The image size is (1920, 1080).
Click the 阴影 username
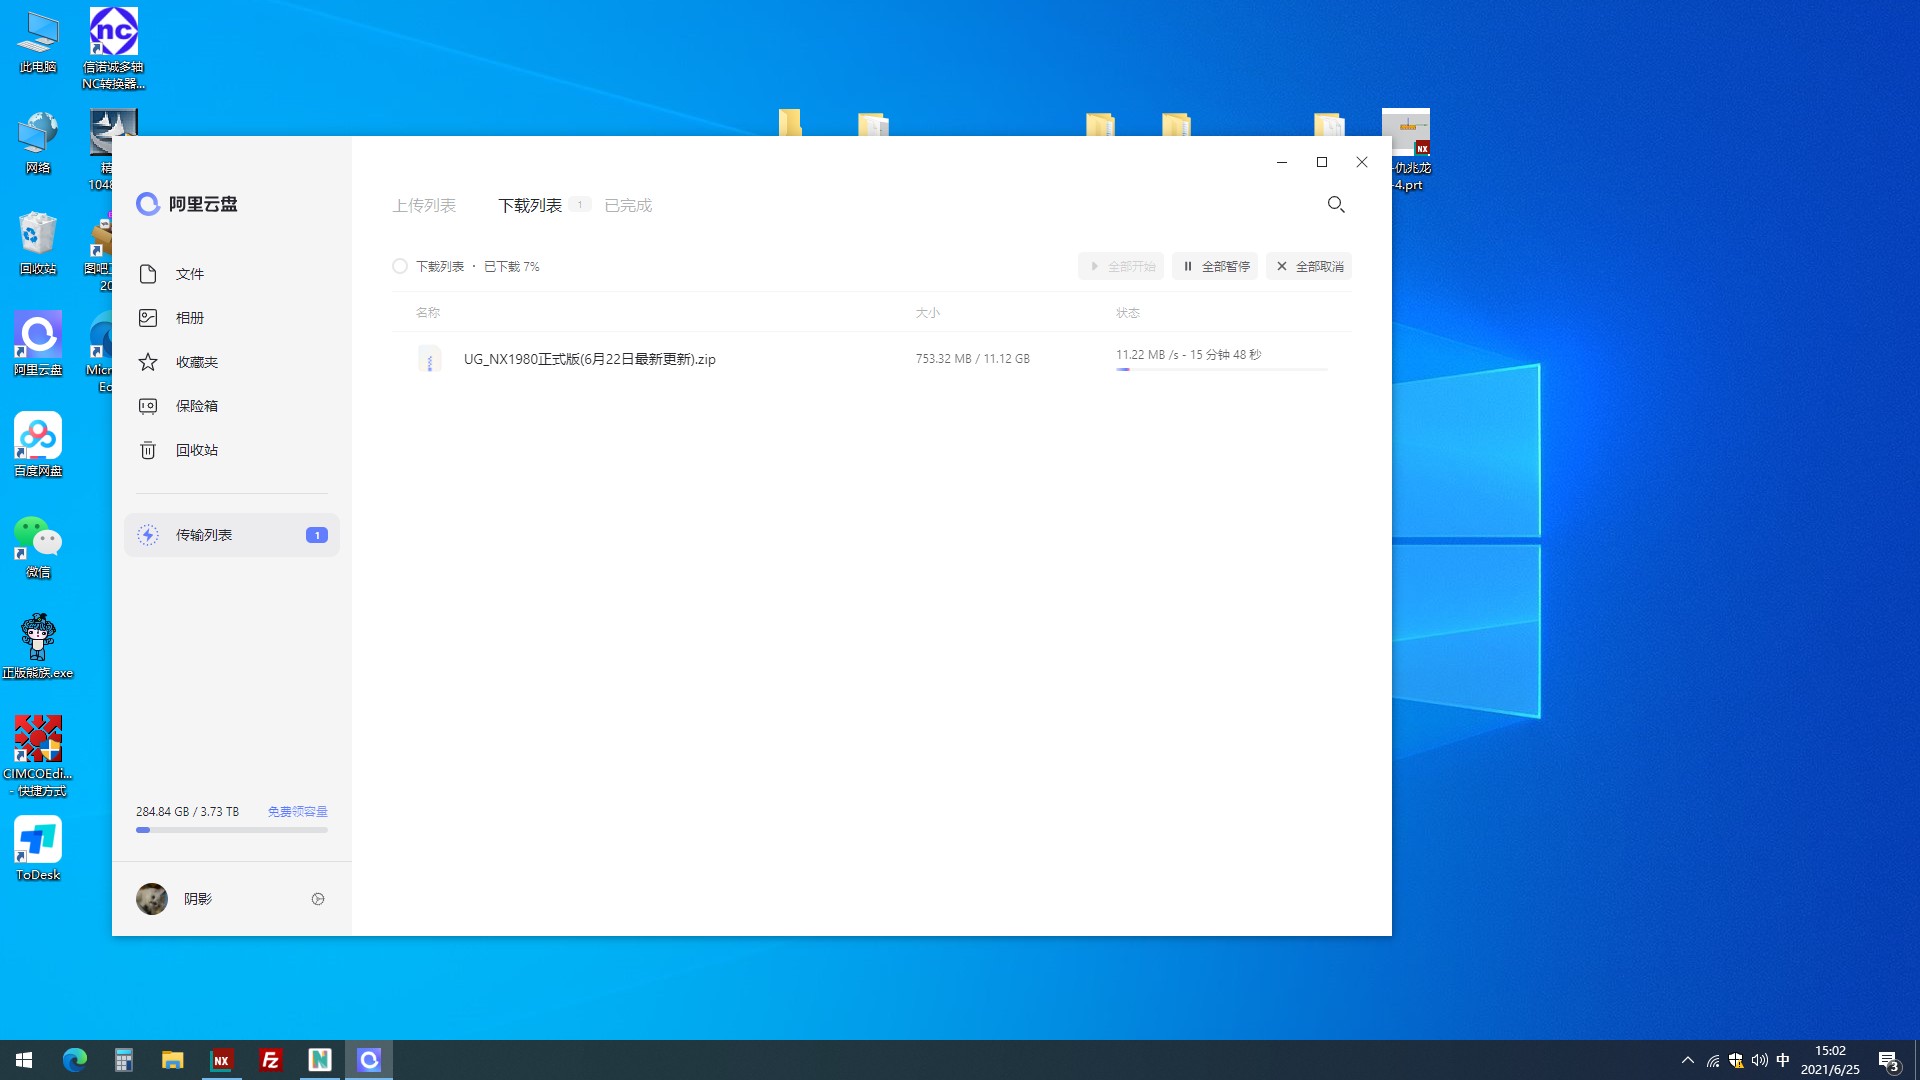coord(198,899)
